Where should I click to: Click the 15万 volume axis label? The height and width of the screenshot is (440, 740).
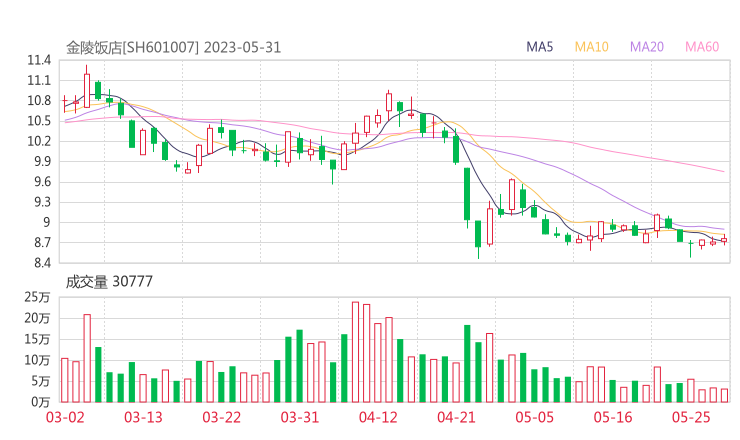tap(37, 339)
